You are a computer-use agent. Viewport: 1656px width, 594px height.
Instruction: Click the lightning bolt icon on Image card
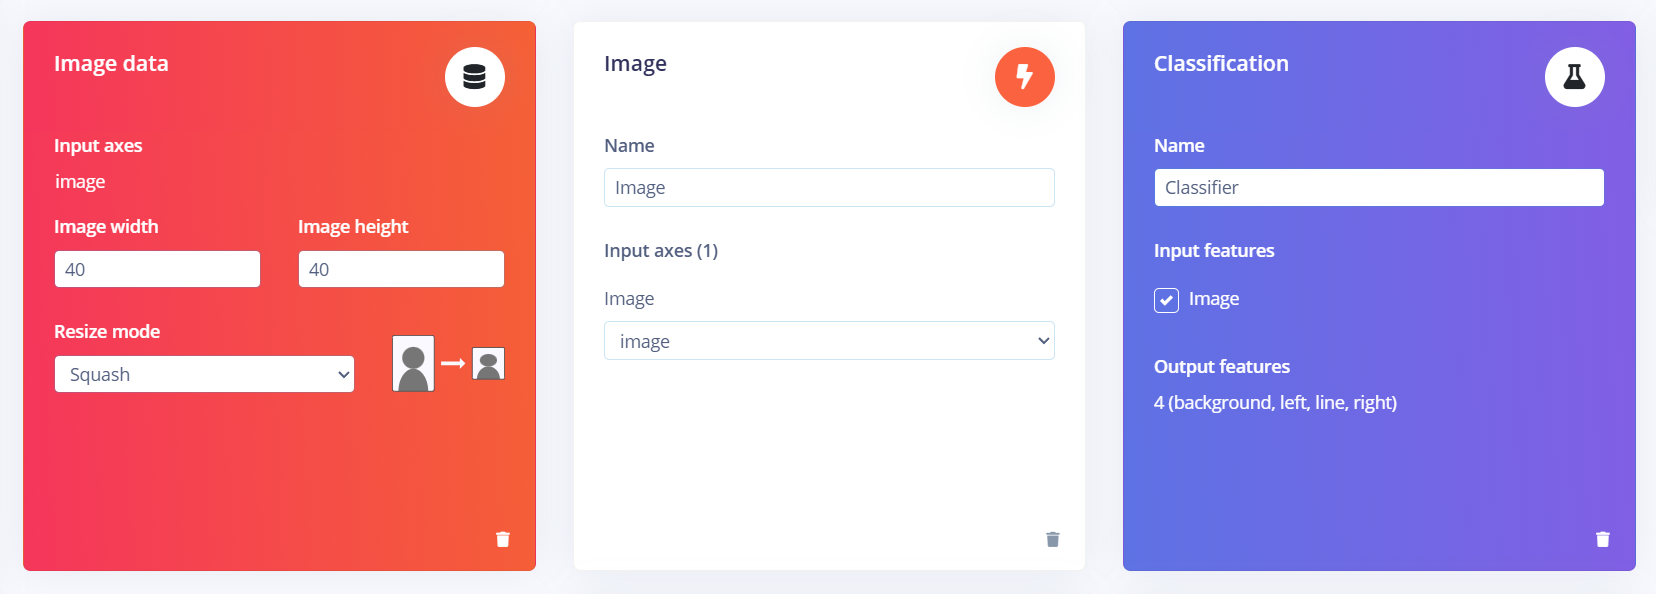(1024, 77)
